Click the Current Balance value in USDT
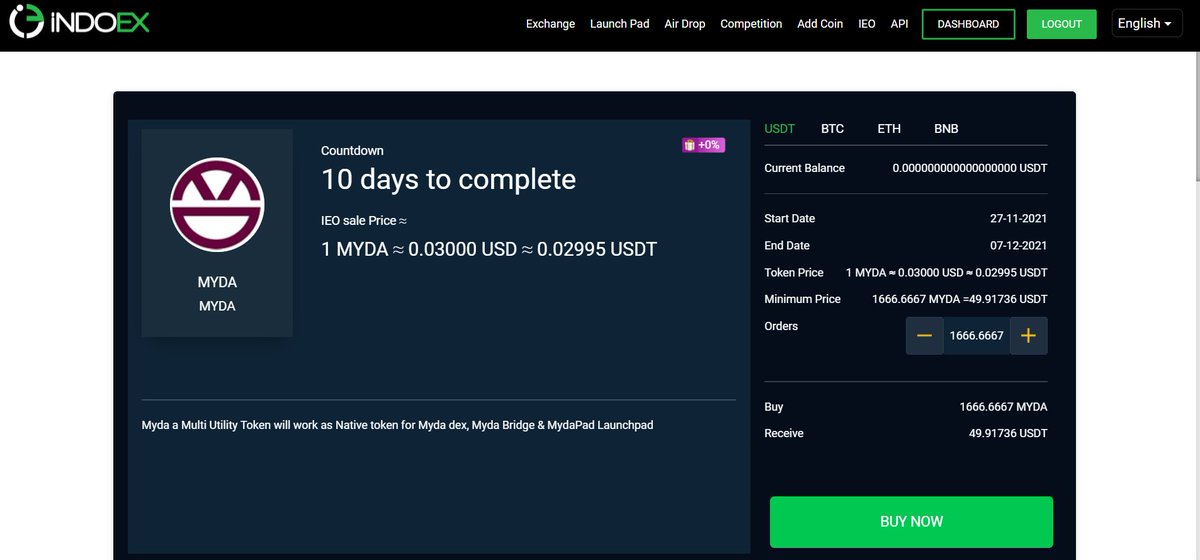Viewport: 1200px width, 560px height. pos(970,168)
